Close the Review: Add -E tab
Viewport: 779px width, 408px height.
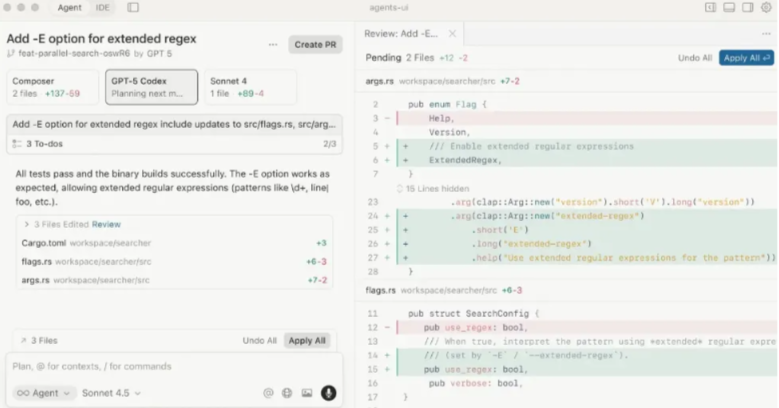click(452, 34)
